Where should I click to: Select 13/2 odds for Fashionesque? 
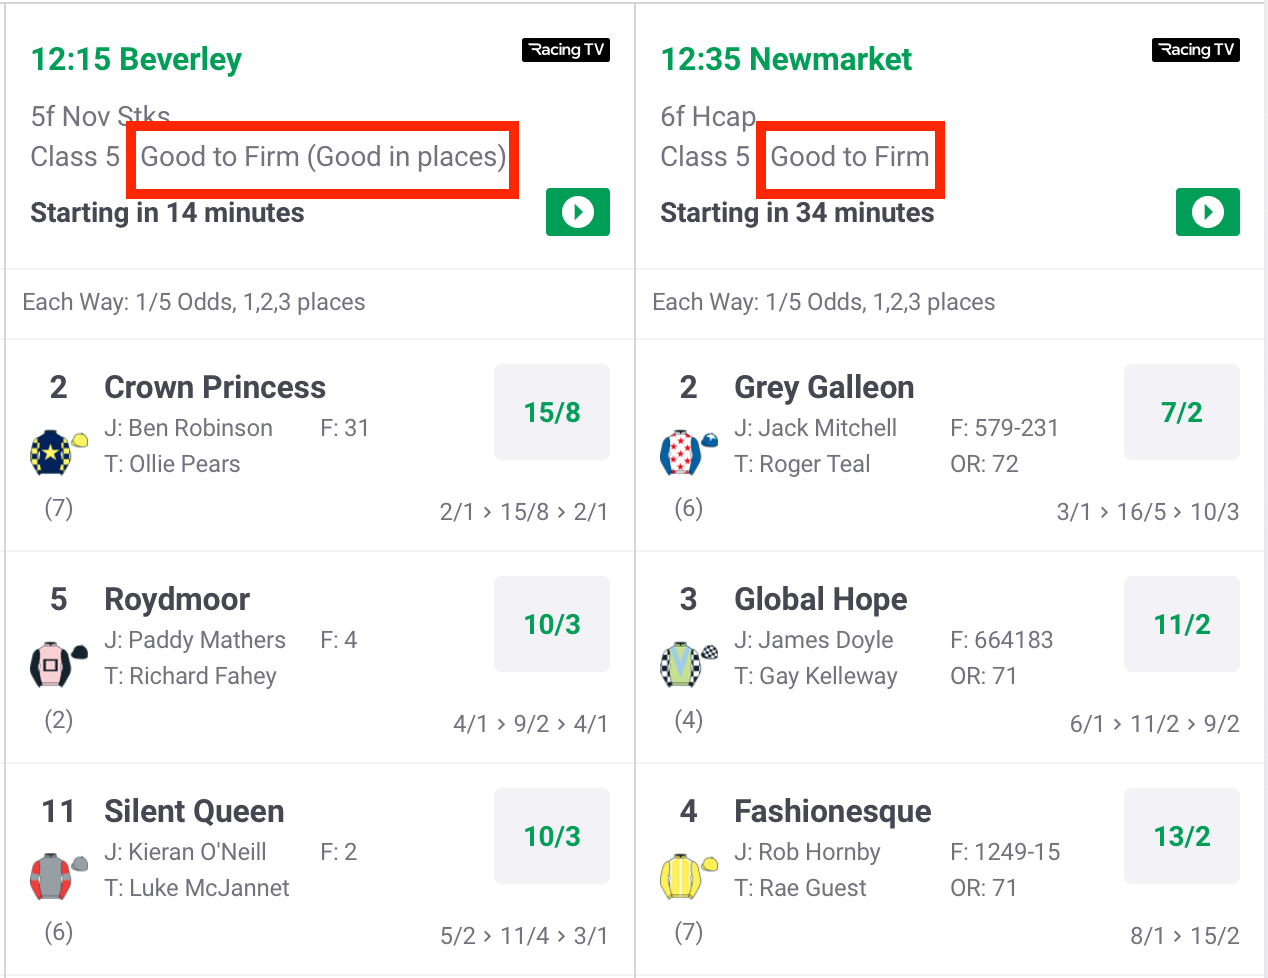pyautogui.click(x=1182, y=835)
